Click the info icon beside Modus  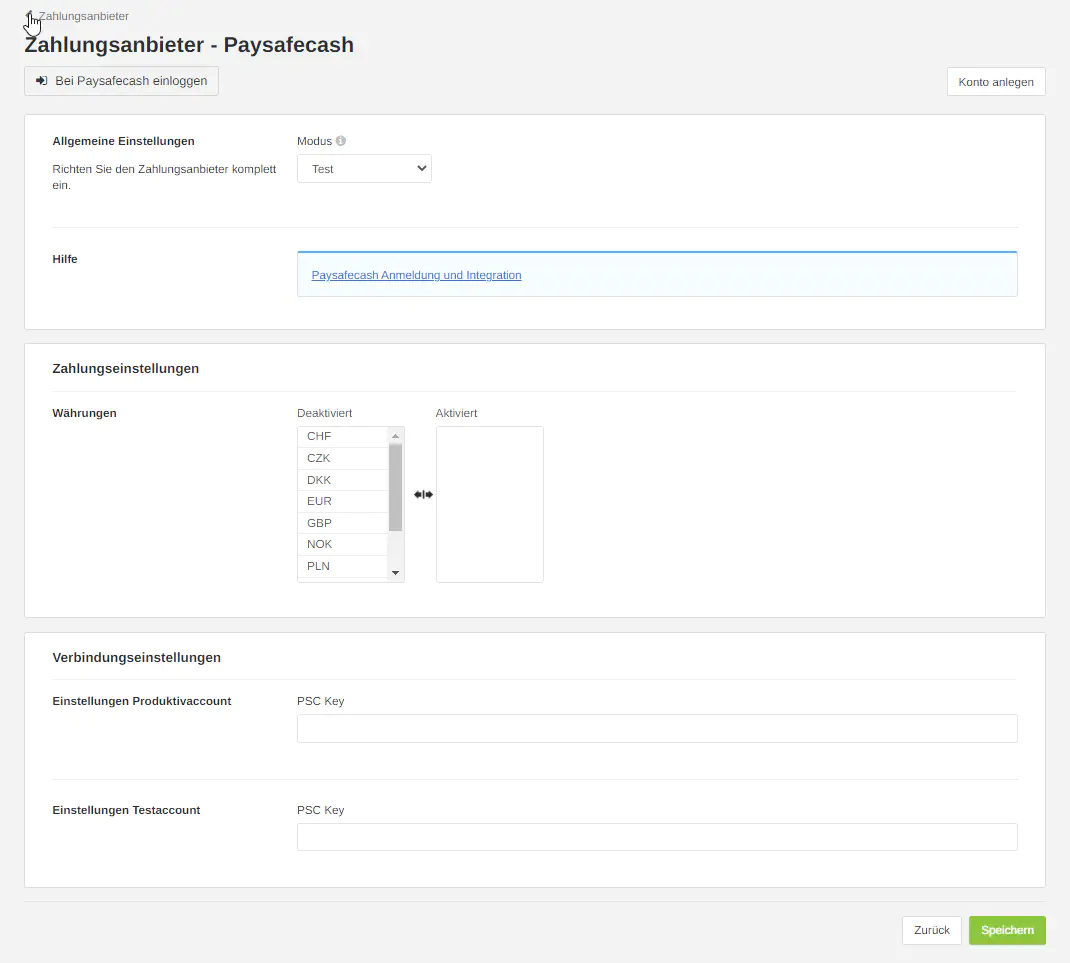coord(341,141)
